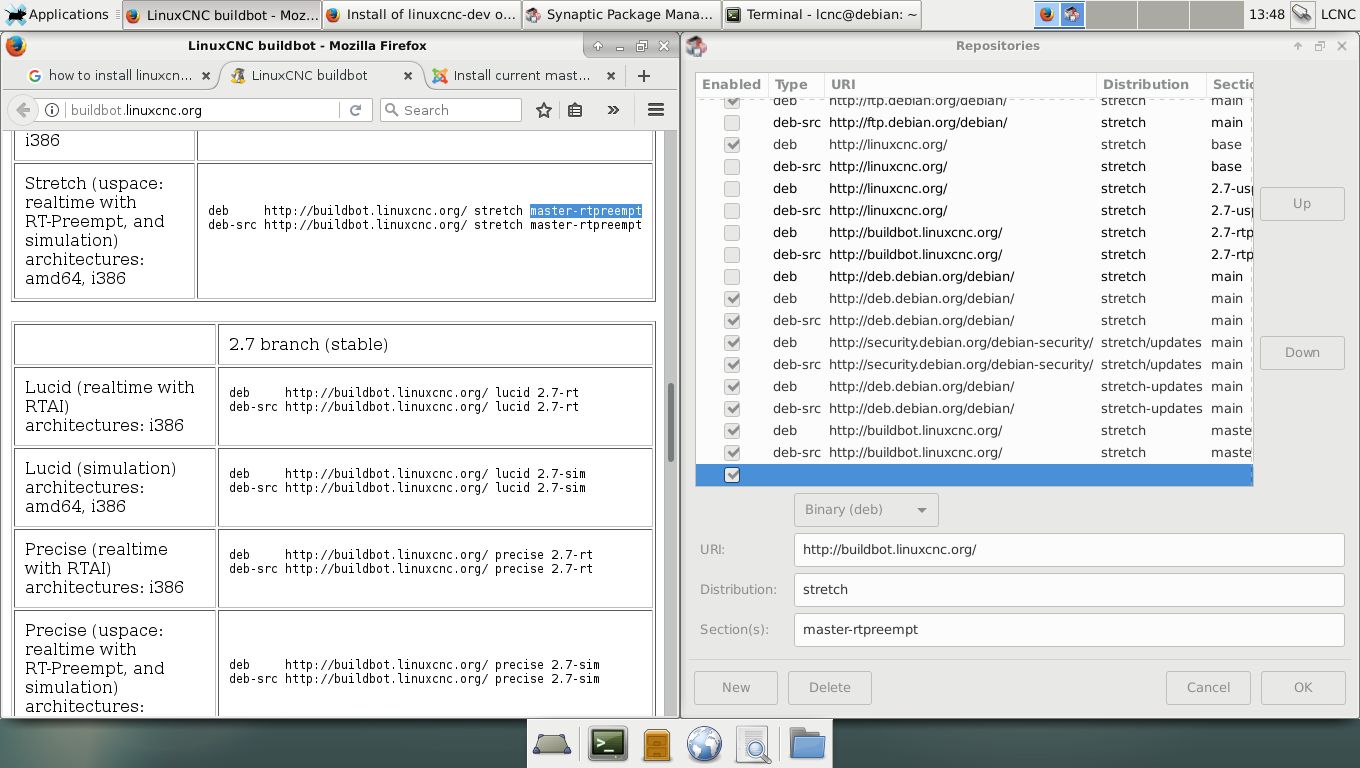Click the Delete repository button
The image size is (1360, 768).
coord(830,687)
